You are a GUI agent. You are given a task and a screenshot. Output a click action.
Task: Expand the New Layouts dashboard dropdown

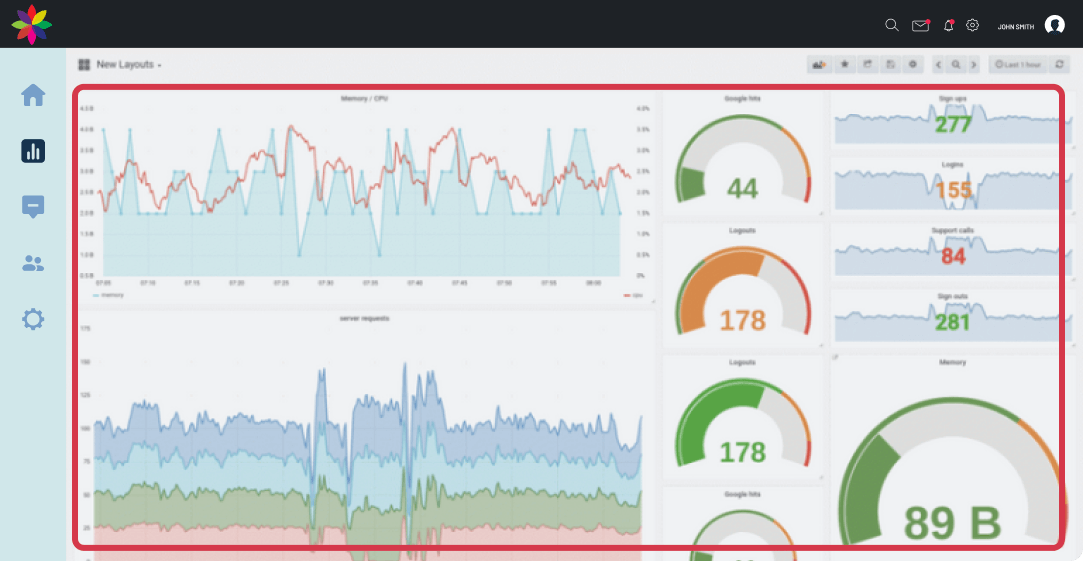[x=129, y=65]
